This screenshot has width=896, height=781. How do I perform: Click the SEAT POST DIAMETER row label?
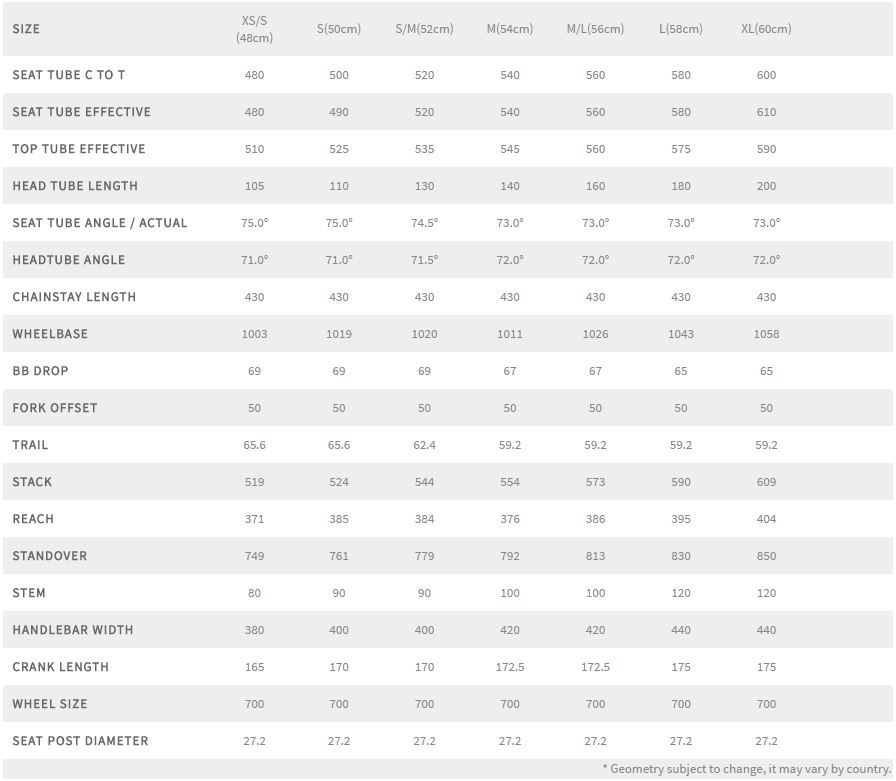80,741
